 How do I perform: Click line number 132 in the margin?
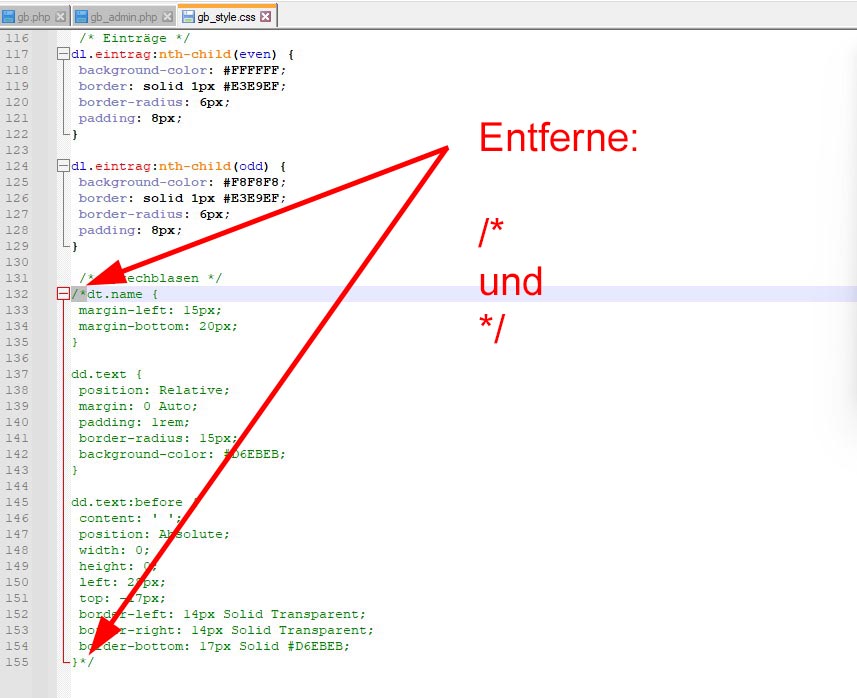click(17, 294)
